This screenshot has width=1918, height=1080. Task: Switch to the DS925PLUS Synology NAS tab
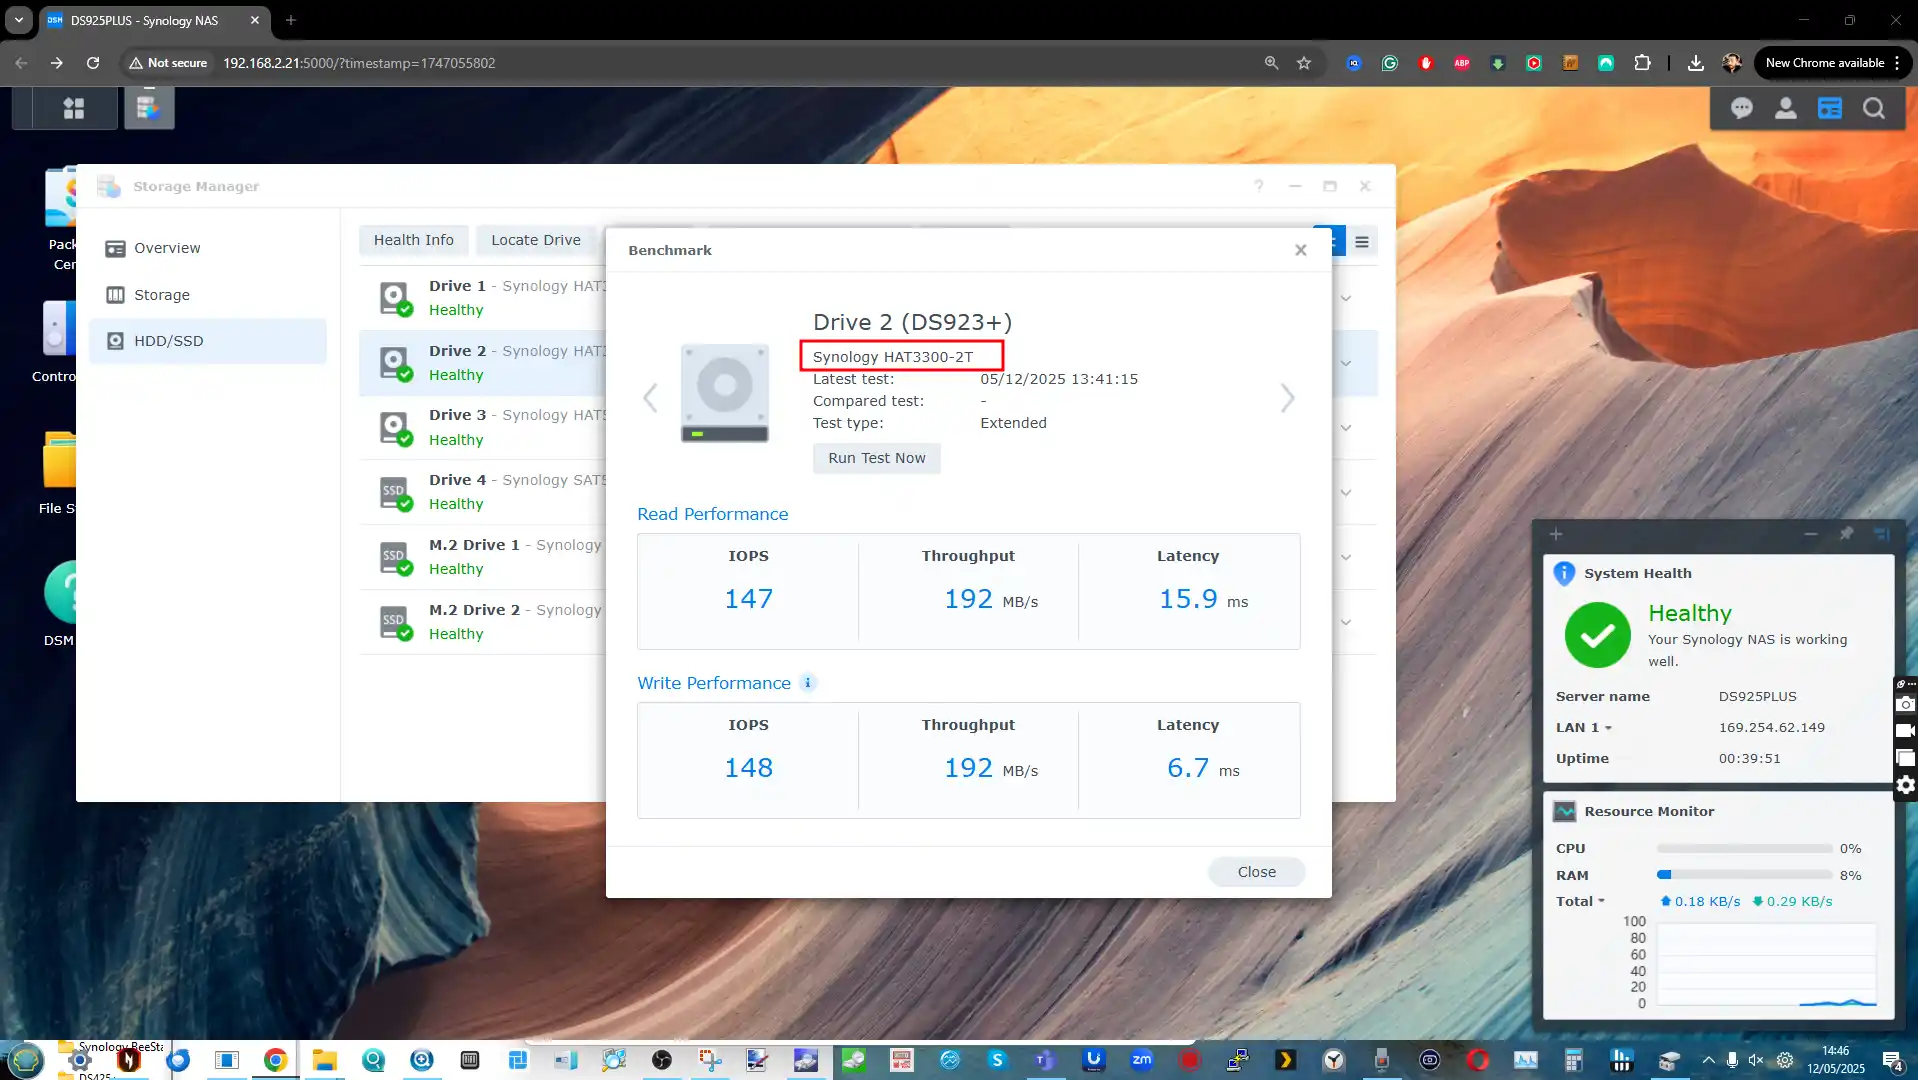pyautogui.click(x=154, y=21)
